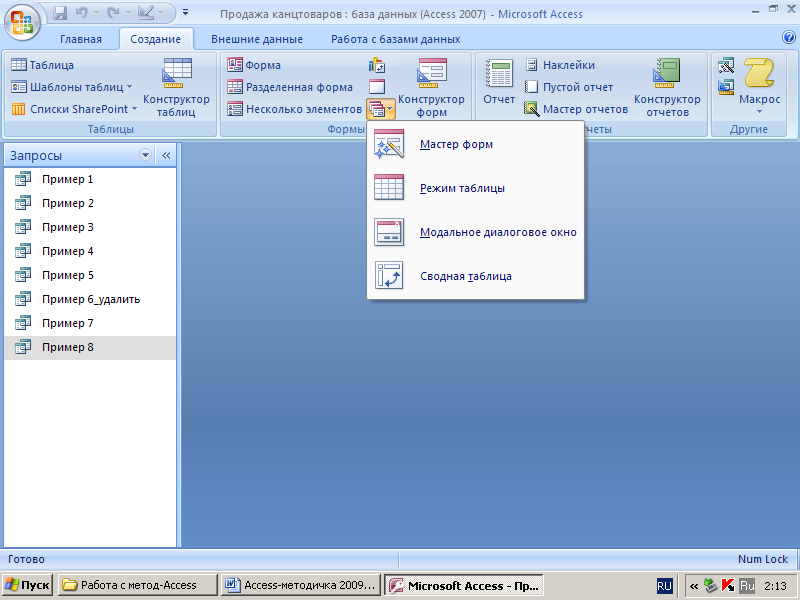Open Конструктор таблиц
Viewport: 800px width, 600px height.
click(x=176, y=87)
